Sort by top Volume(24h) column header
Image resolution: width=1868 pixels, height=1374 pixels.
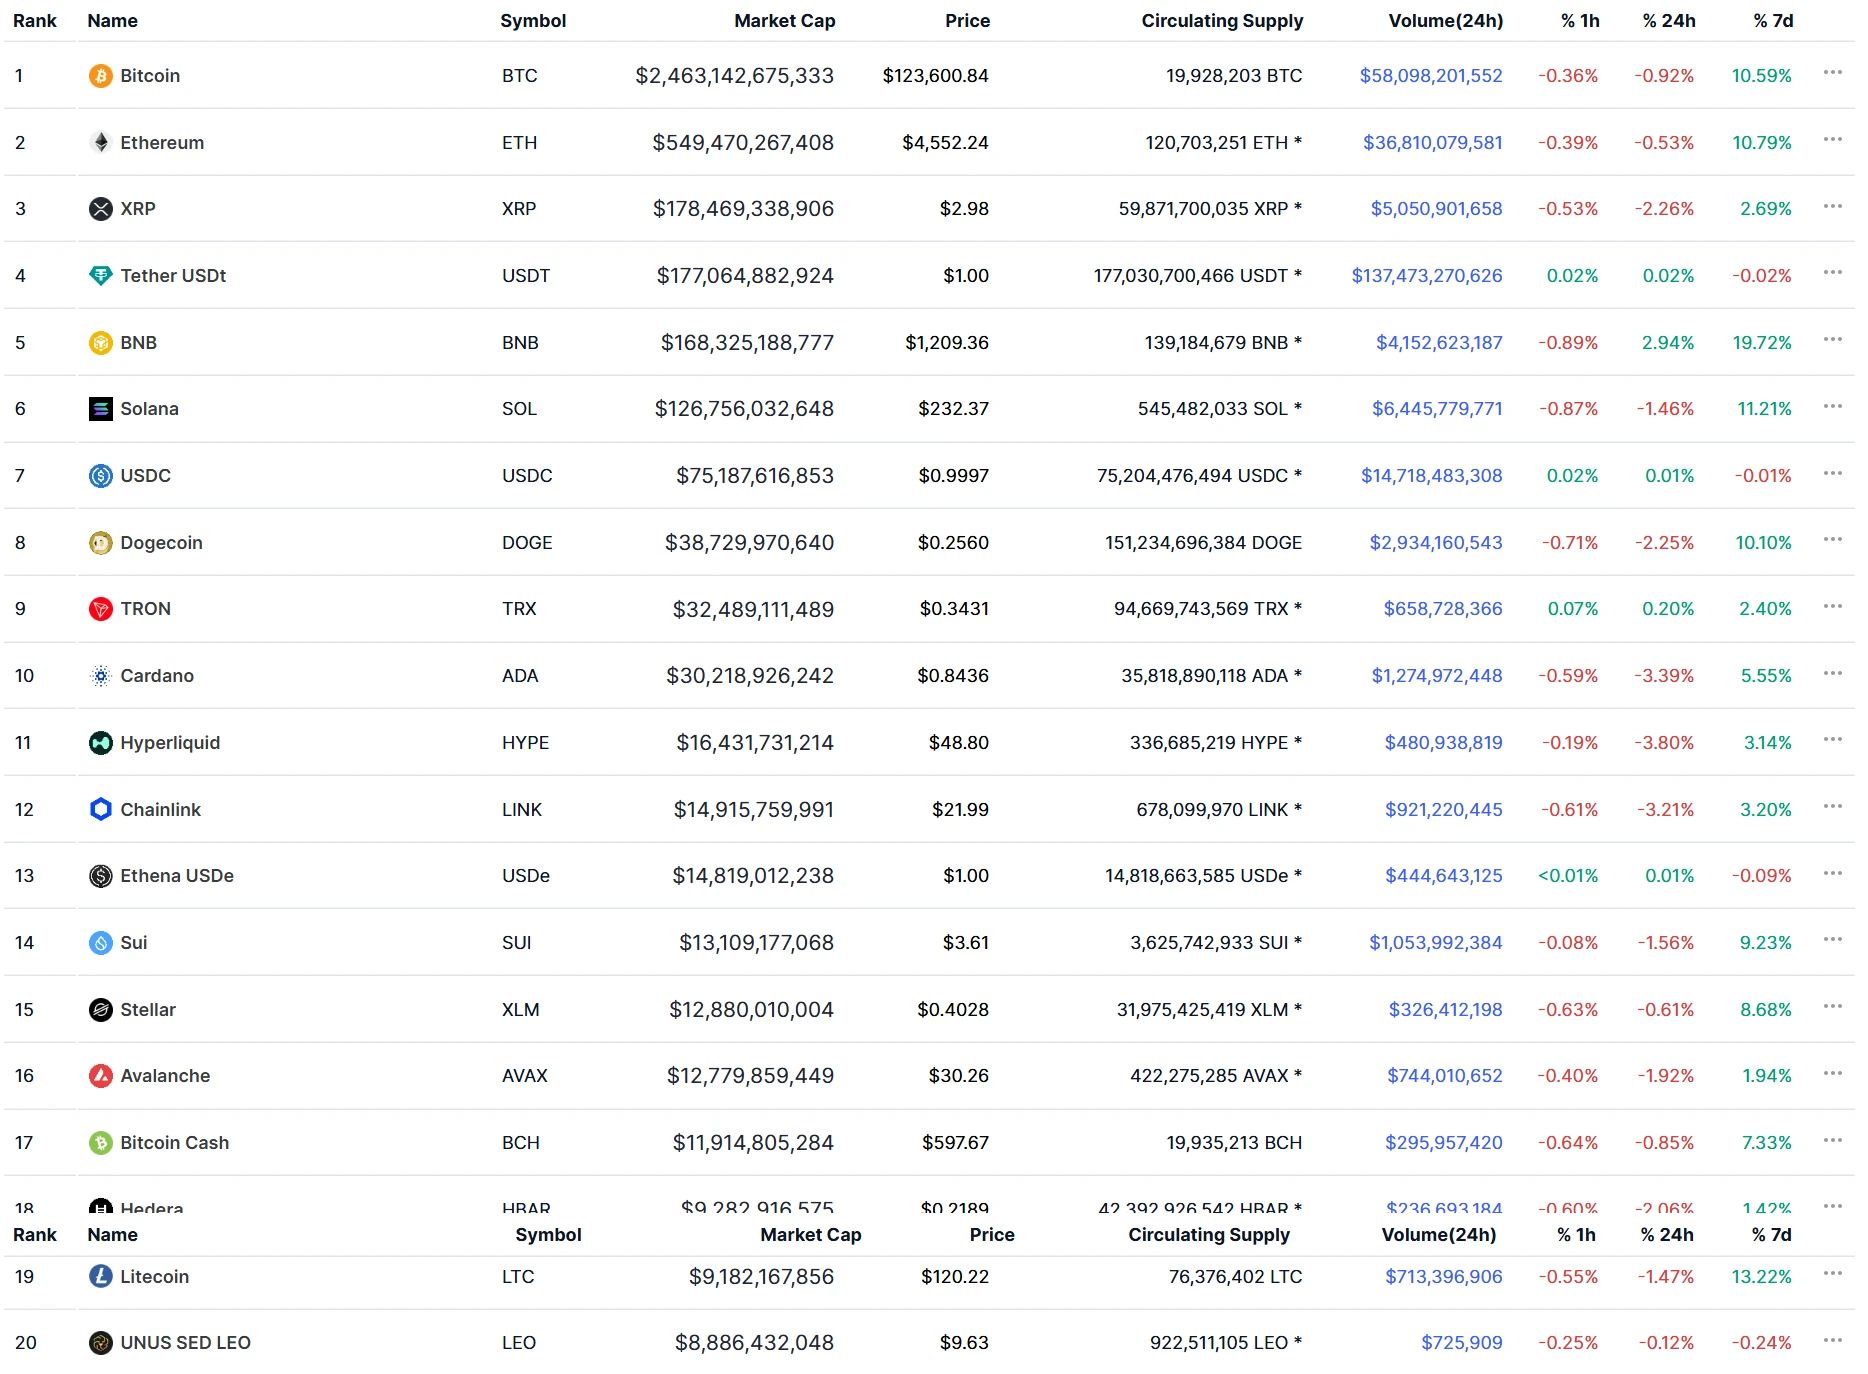(1445, 21)
